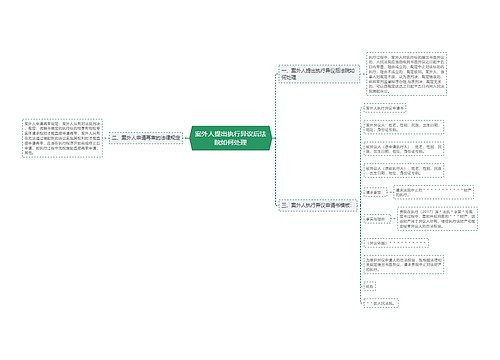Select the （异议依据） node

point(396,243)
